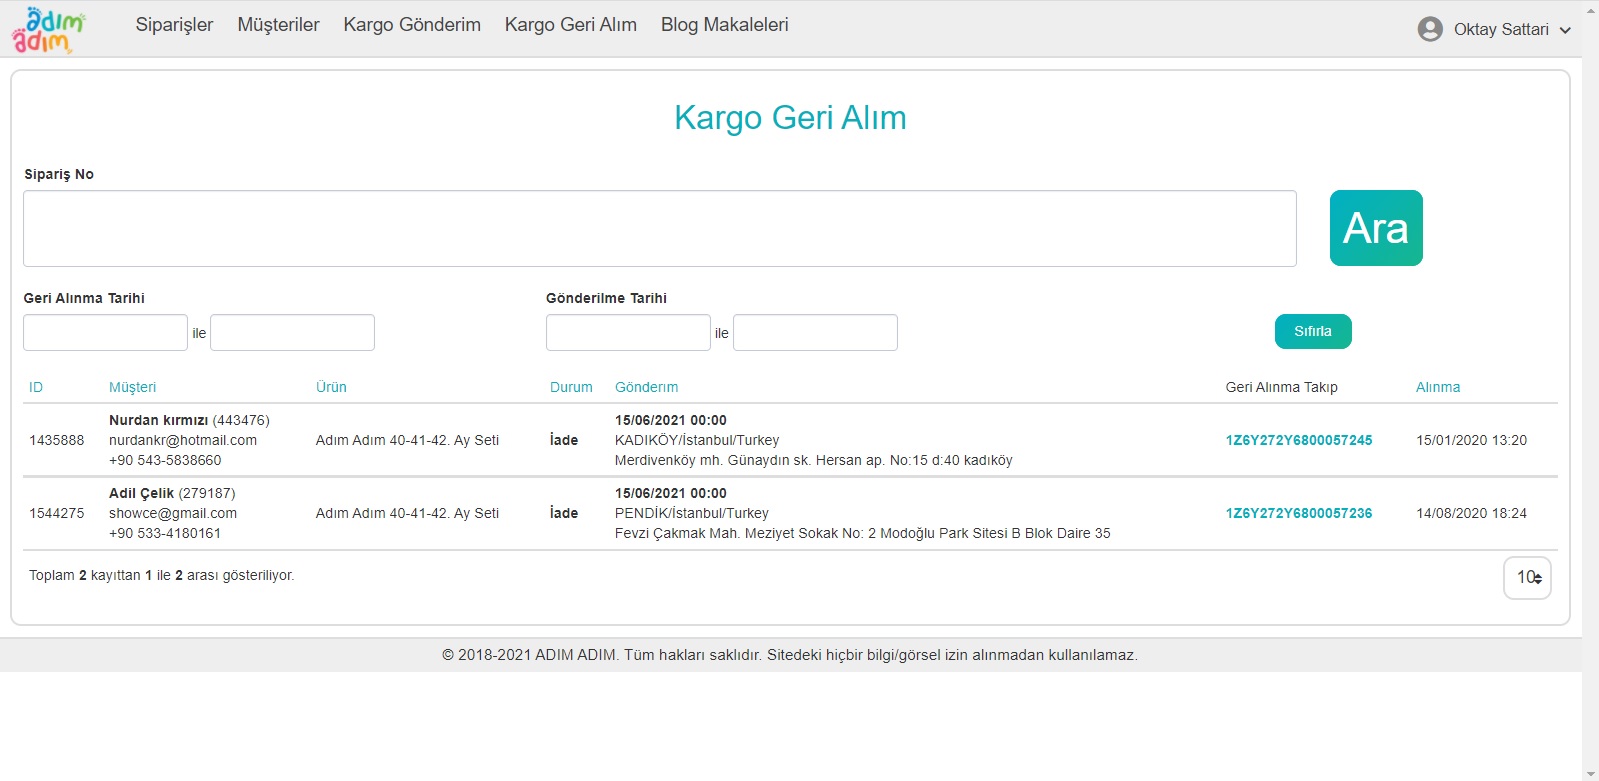Click the Gönderilme Tarihi start date field

pos(628,332)
